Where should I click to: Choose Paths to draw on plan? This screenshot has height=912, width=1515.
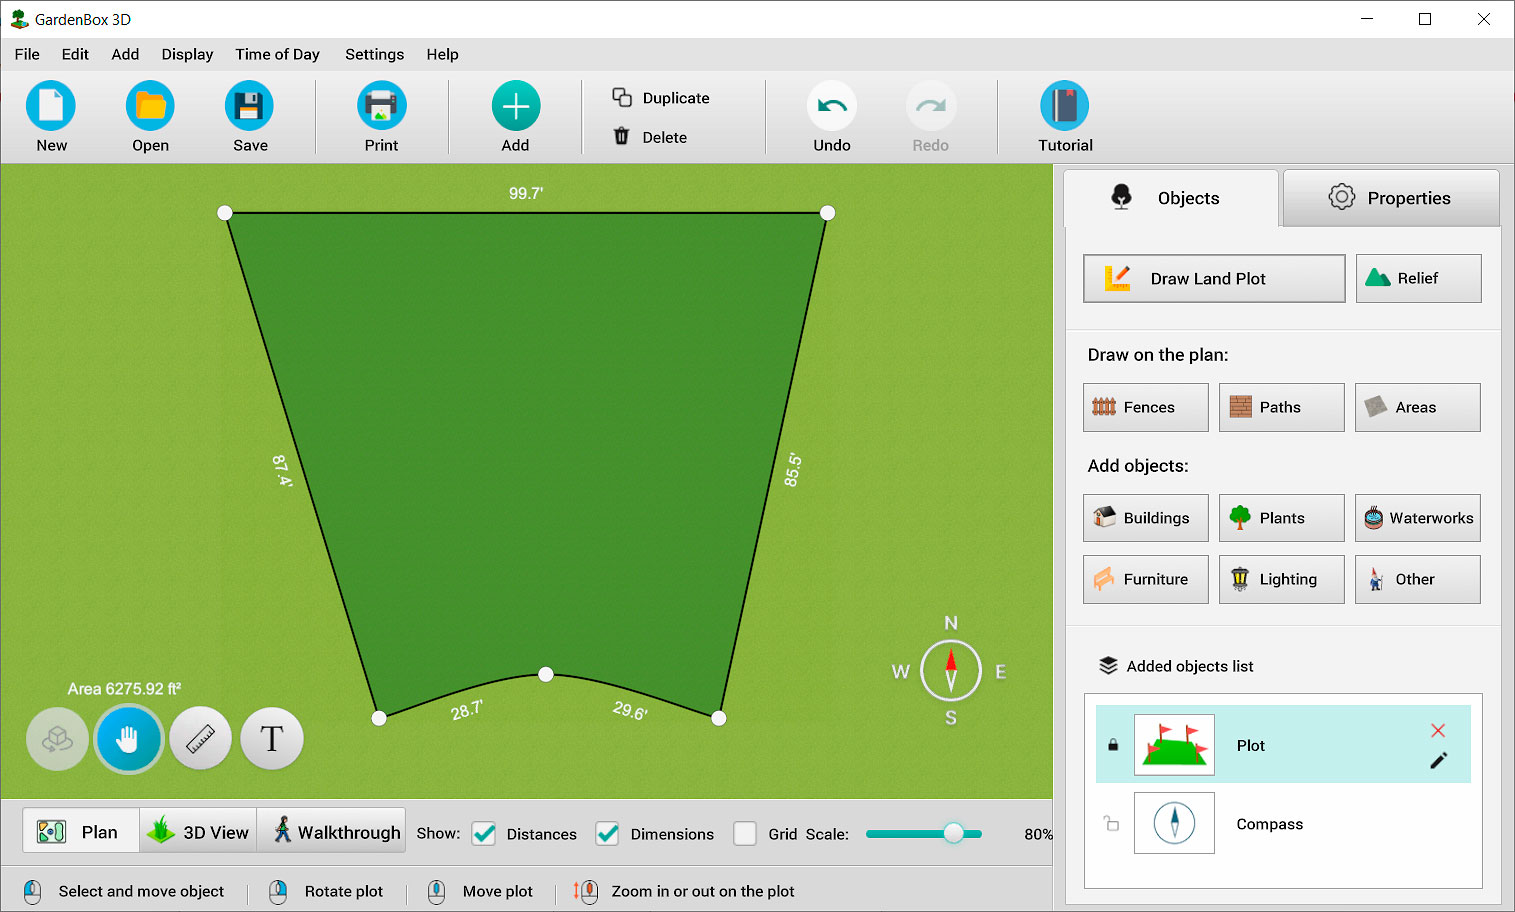click(x=1281, y=407)
